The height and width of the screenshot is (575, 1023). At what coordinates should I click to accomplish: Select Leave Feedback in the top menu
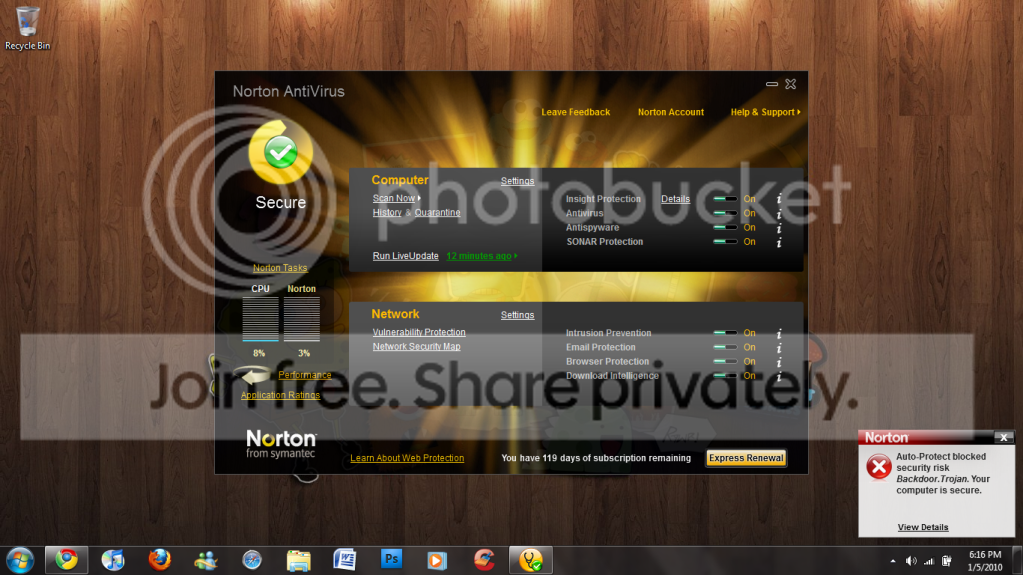[x=575, y=112]
